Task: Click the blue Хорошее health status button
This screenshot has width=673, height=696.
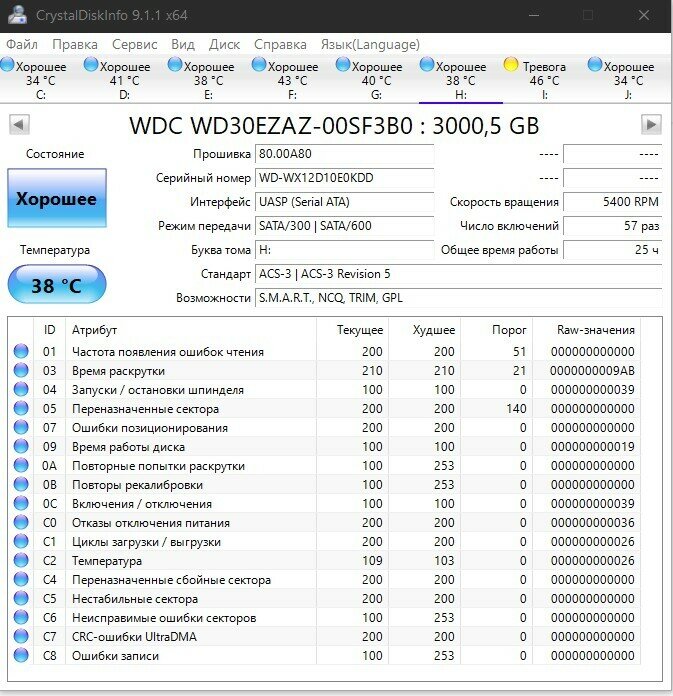Action: click(x=57, y=198)
